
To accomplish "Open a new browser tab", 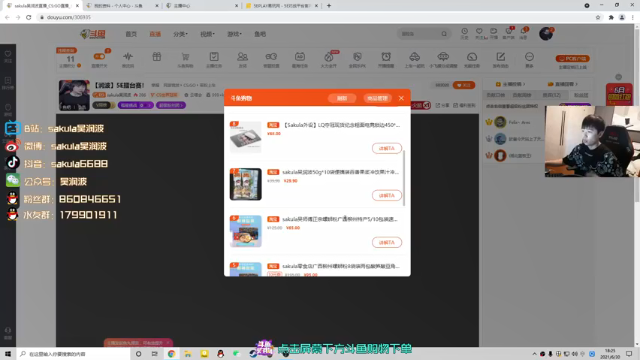I will (x=329, y=6).
